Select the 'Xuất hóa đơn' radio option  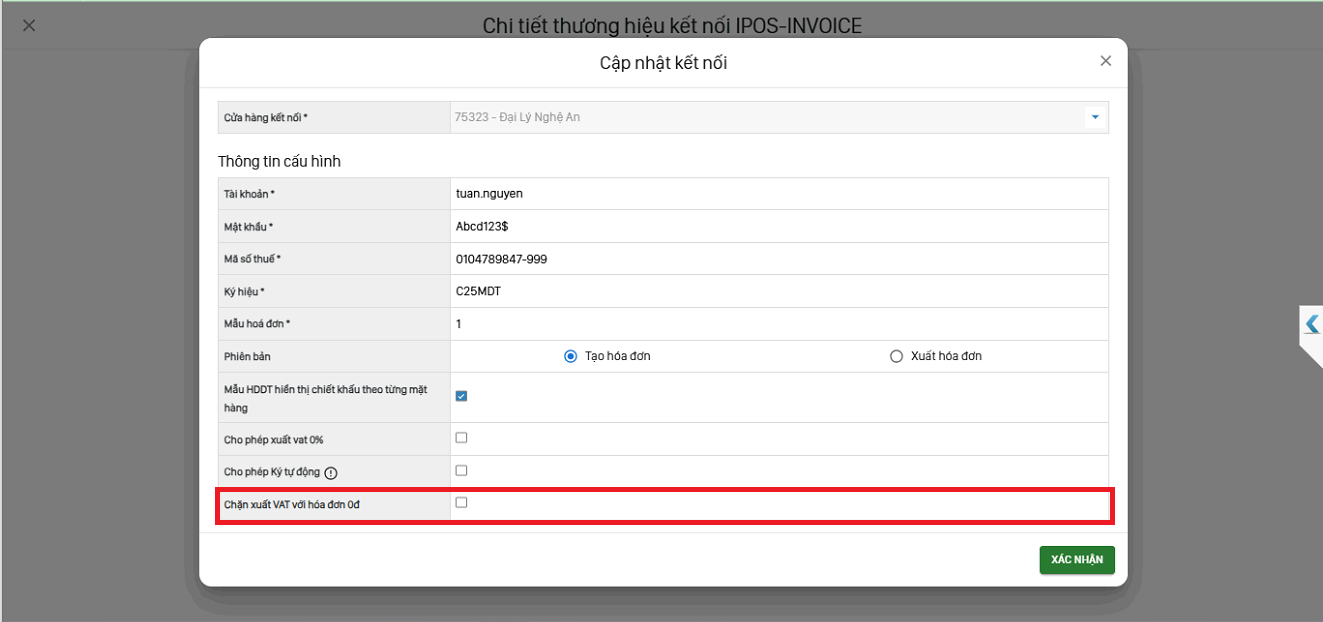coord(896,356)
